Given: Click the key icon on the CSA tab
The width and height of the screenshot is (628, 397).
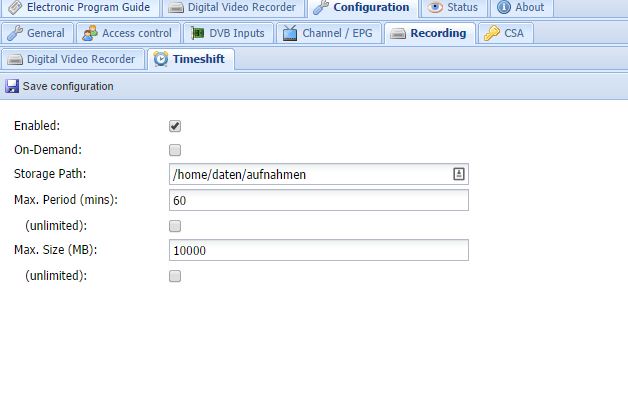Looking at the screenshot, I should (x=491, y=33).
